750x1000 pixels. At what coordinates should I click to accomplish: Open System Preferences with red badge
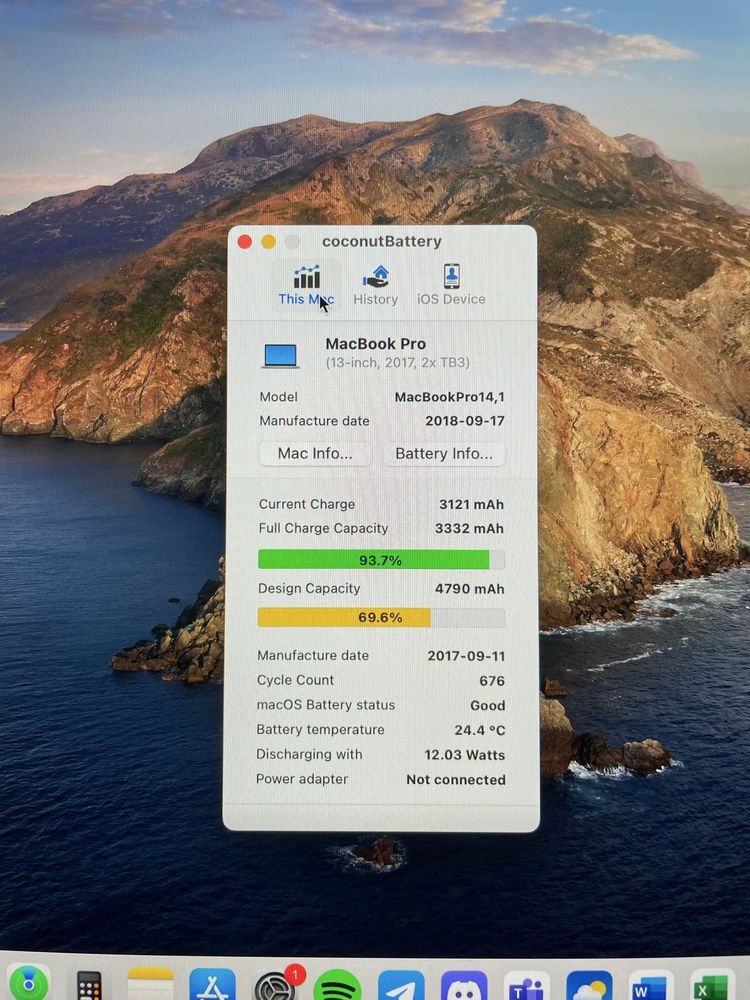tap(276, 985)
